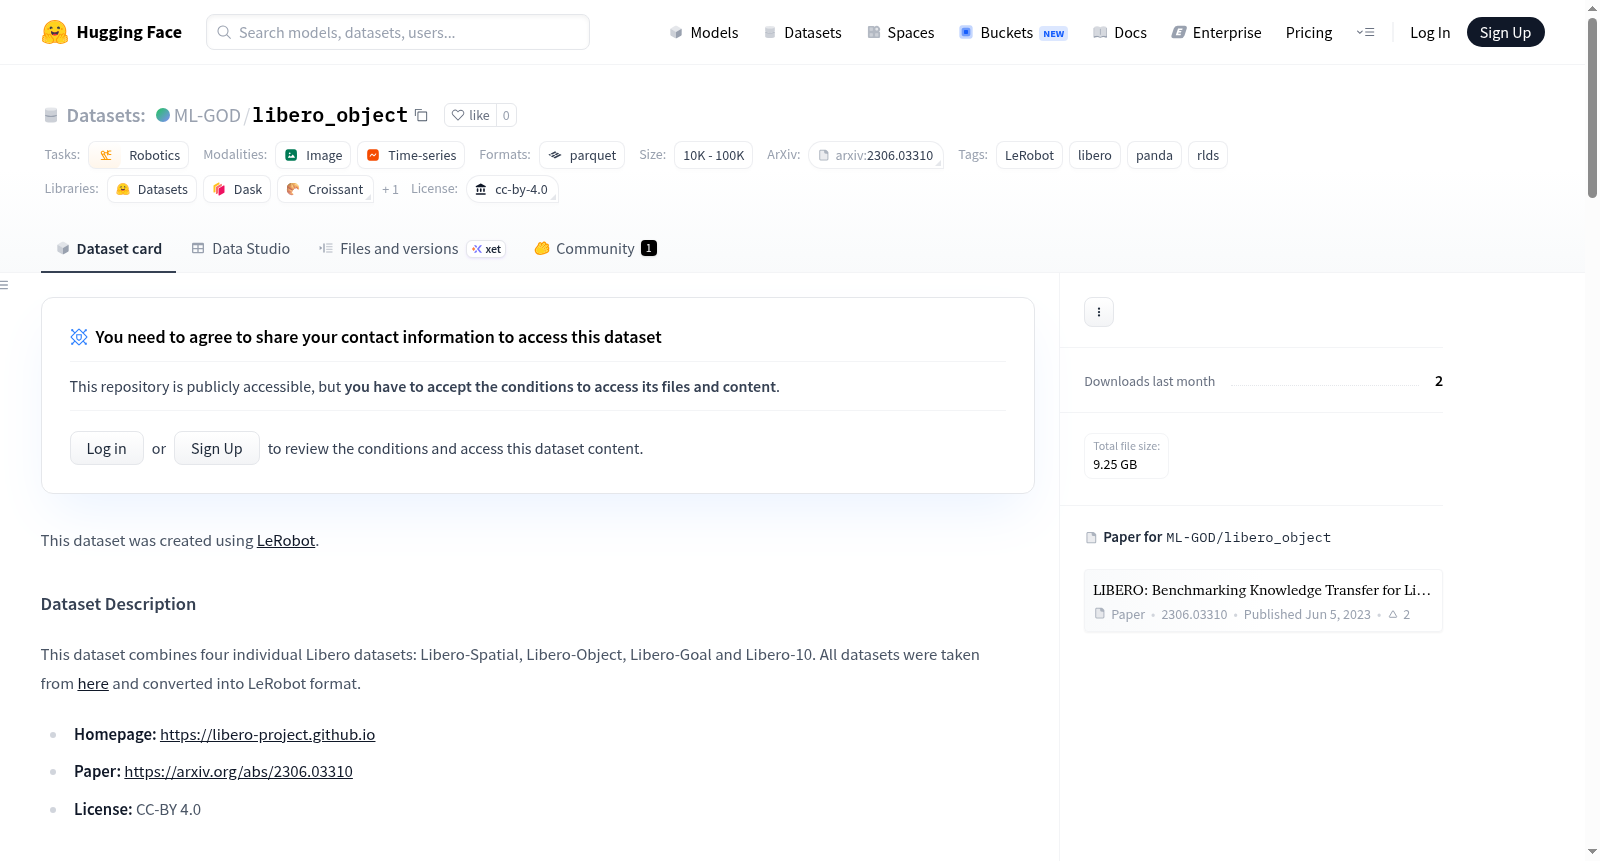
Task: Switch to the Dataset card tab
Action: point(108,249)
